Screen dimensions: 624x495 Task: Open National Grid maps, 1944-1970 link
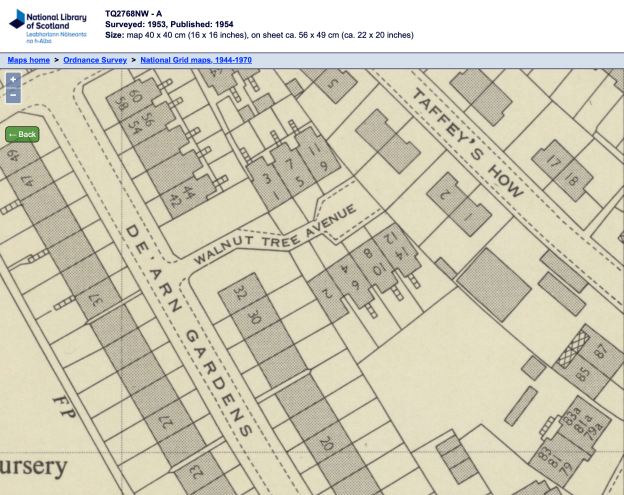(195, 60)
